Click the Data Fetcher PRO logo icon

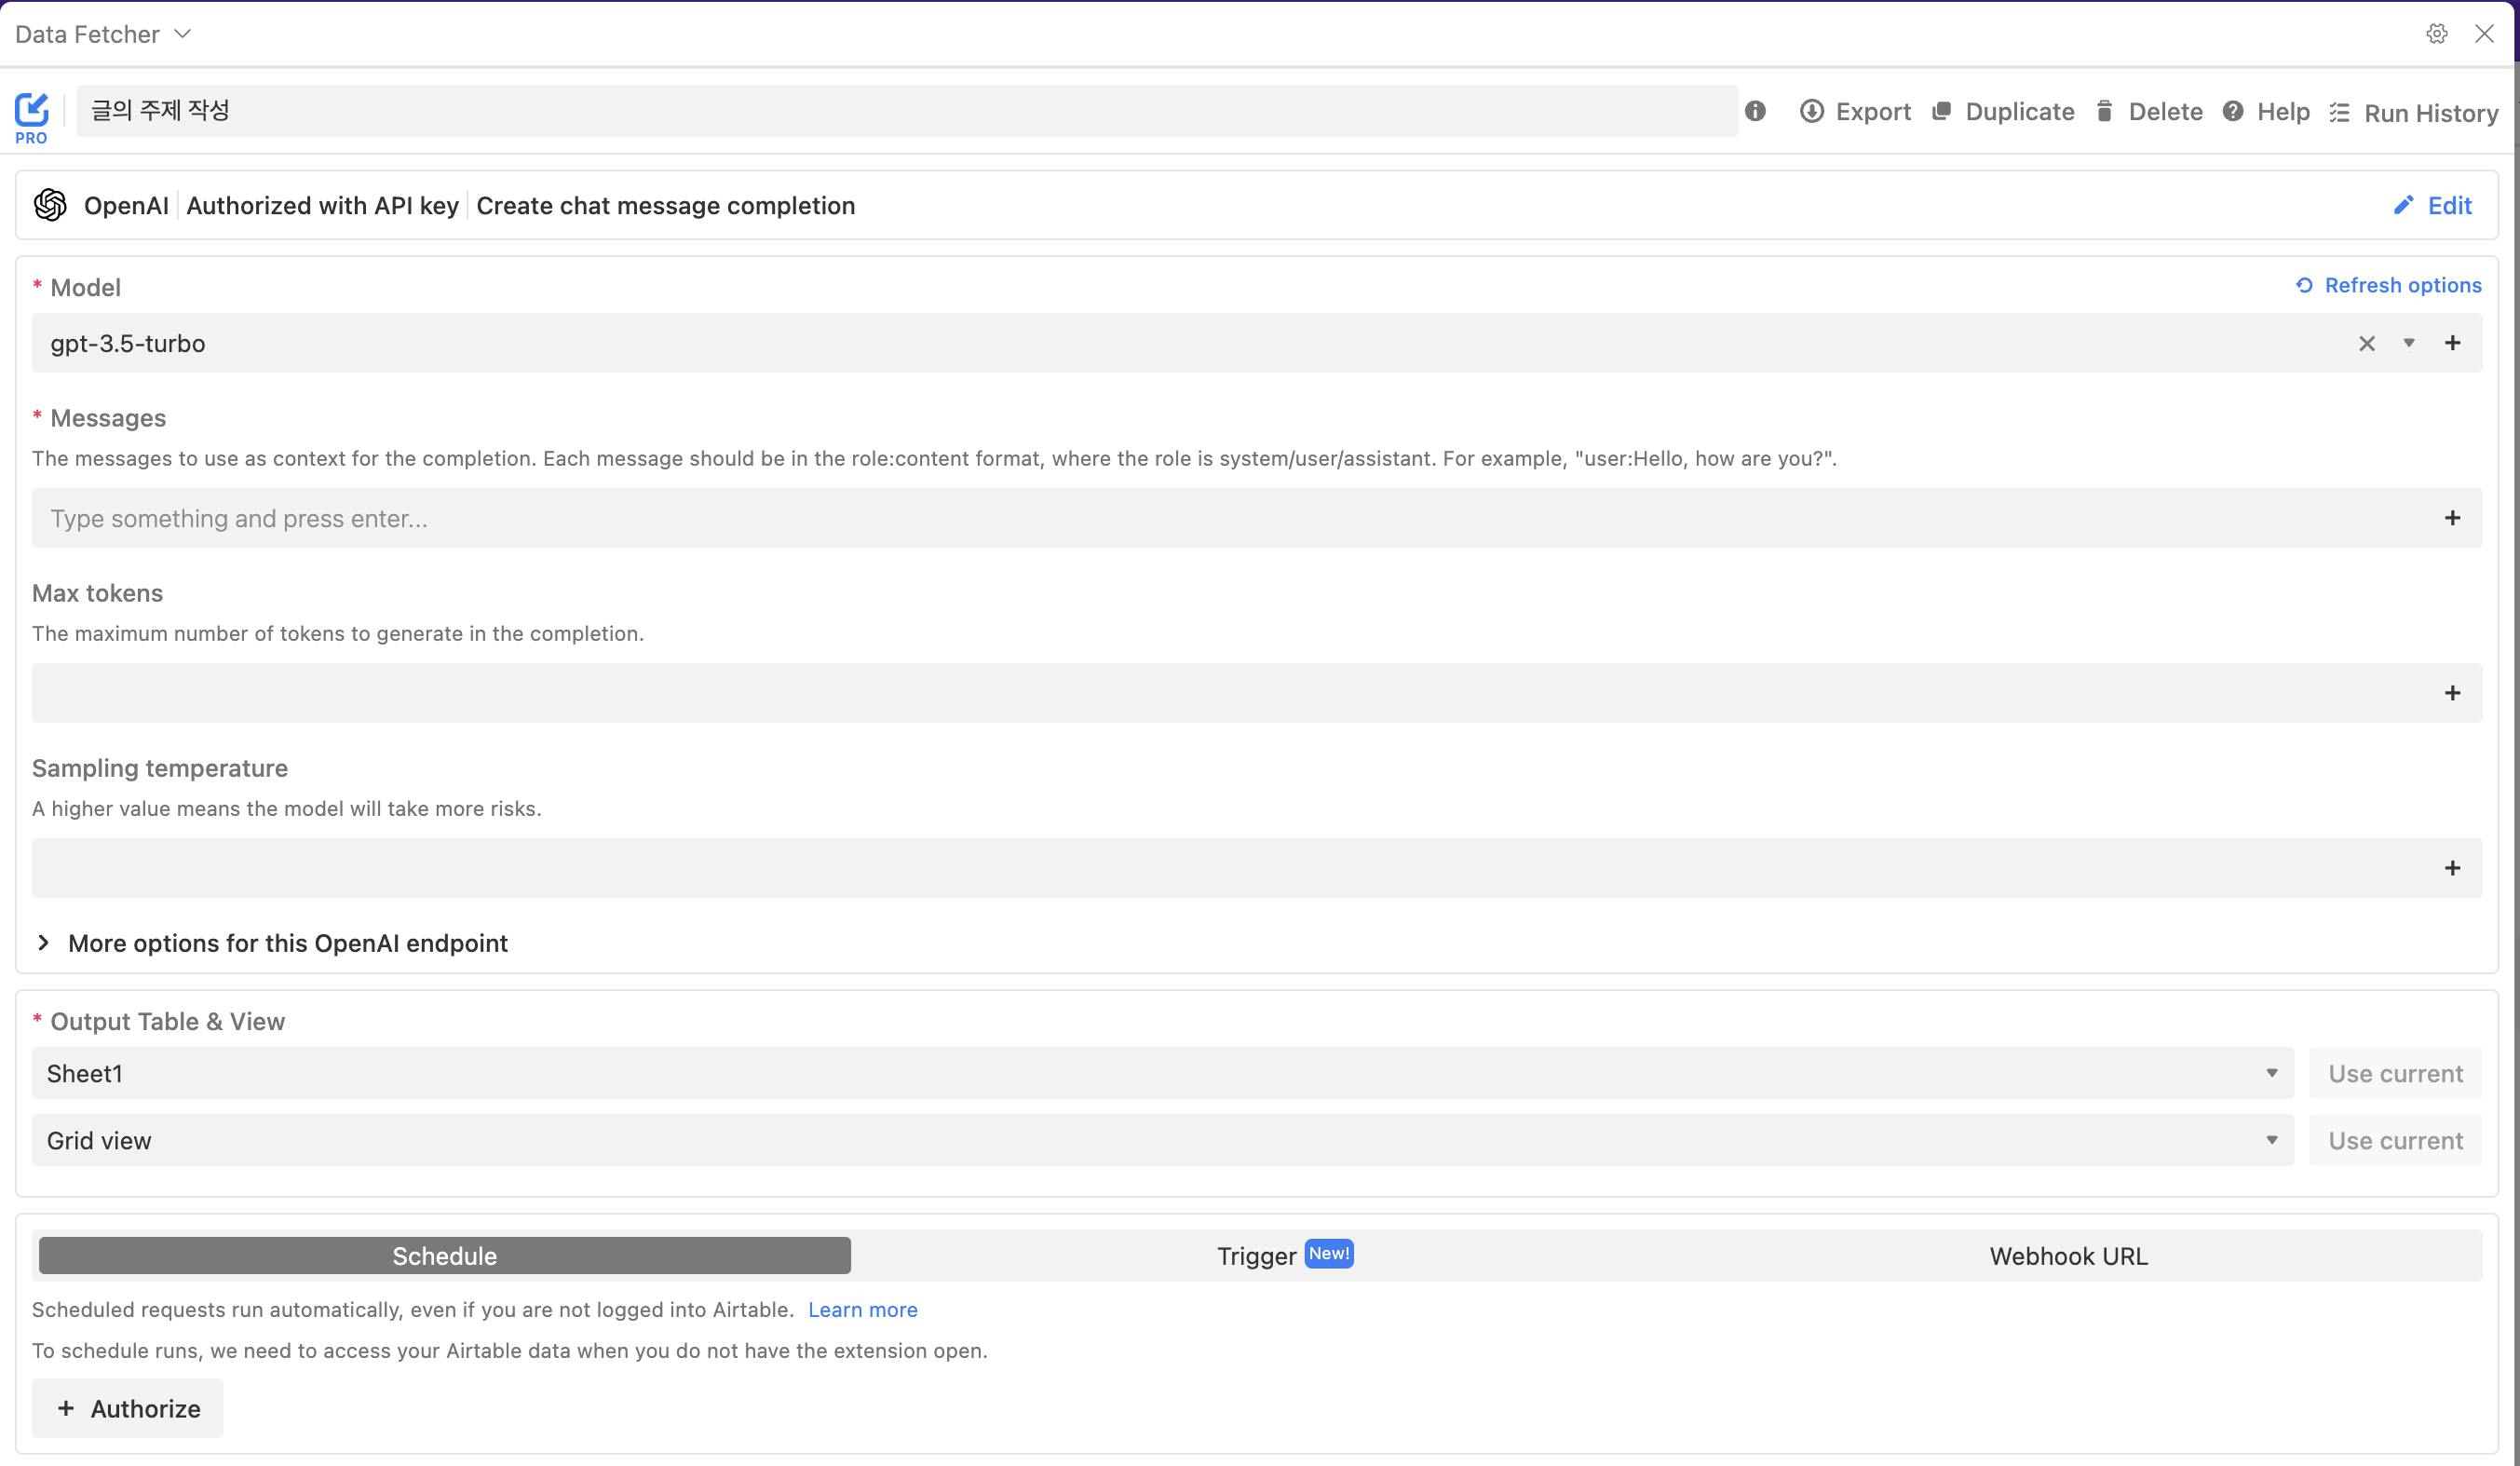[31, 118]
